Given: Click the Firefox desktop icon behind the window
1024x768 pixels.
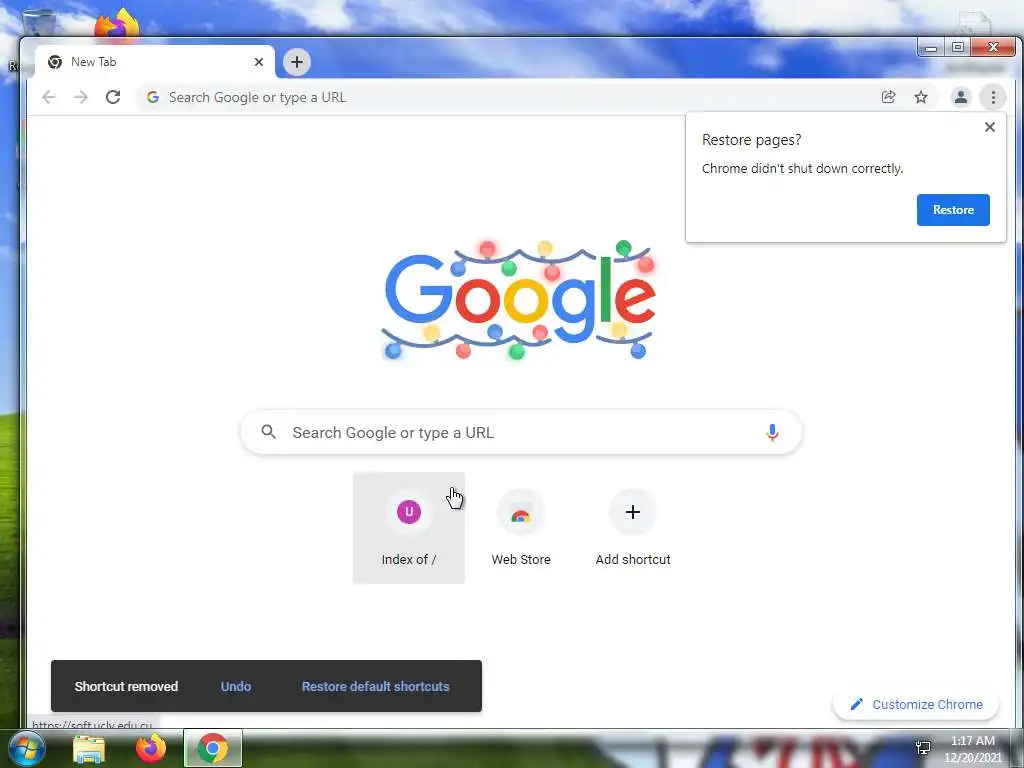Looking at the screenshot, I should (x=117, y=24).
